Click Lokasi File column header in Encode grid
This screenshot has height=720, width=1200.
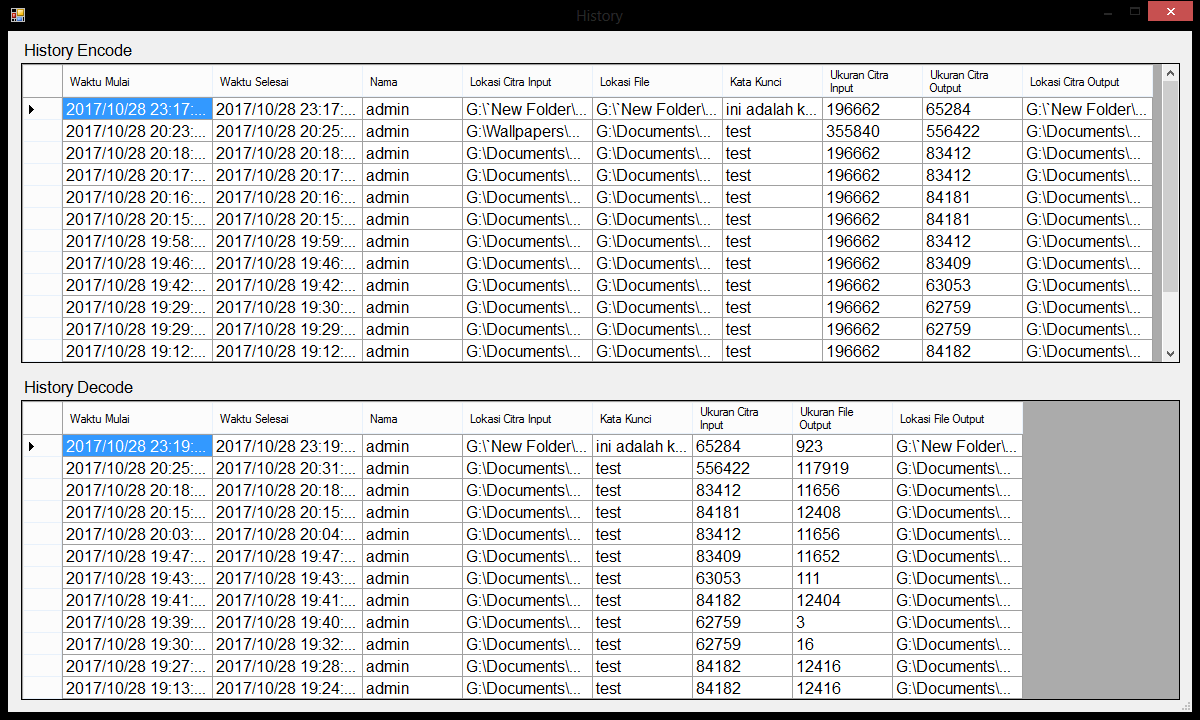[x=657, y=82]
